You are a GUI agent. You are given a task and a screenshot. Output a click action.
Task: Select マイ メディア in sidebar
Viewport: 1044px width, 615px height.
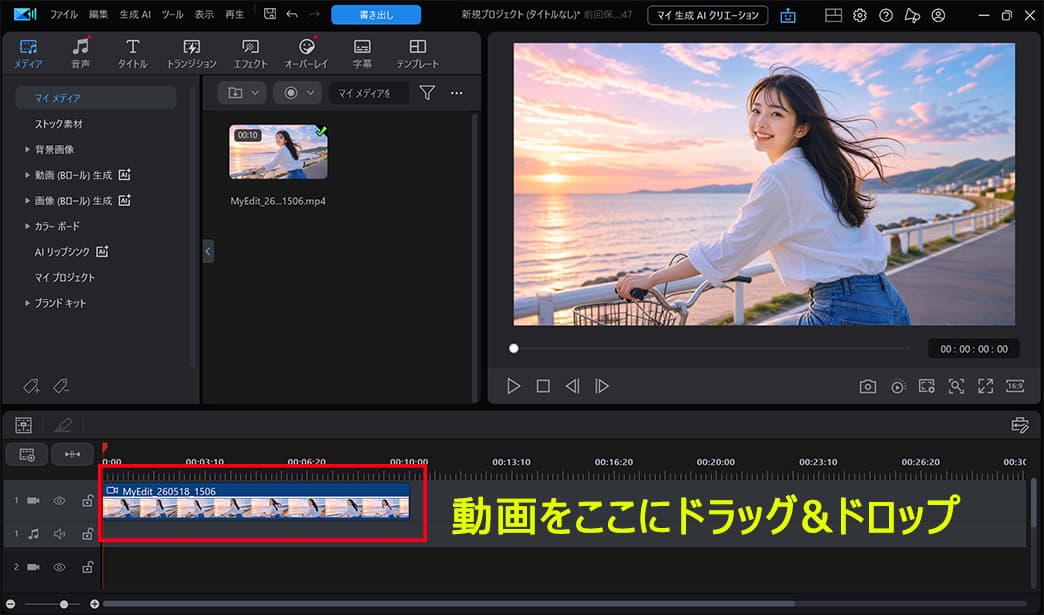click(x=96, y=98)
